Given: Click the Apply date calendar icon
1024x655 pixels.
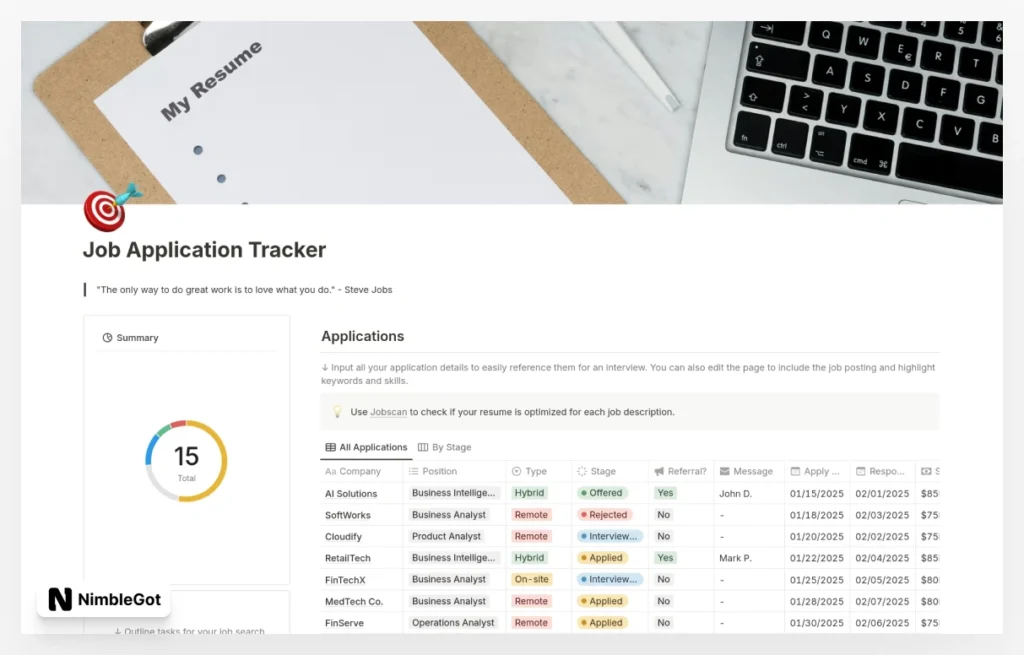Looking at the screenshot, I should click(795, 471).
